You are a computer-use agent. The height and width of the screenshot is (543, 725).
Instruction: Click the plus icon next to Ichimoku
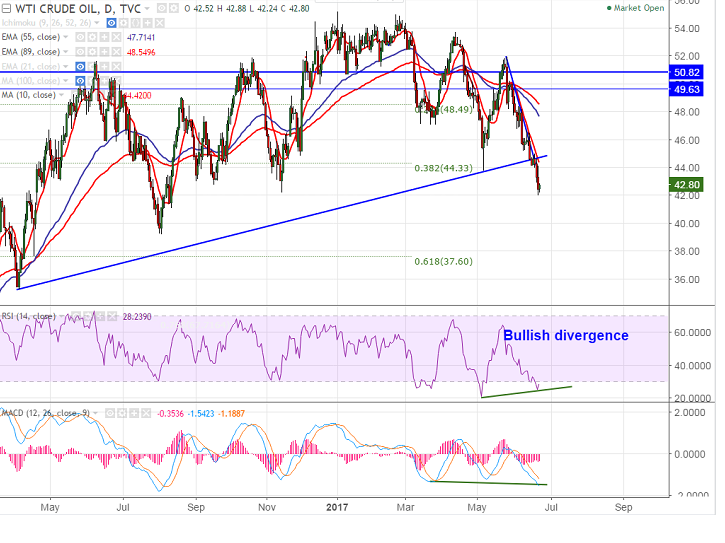click(147, 23)
